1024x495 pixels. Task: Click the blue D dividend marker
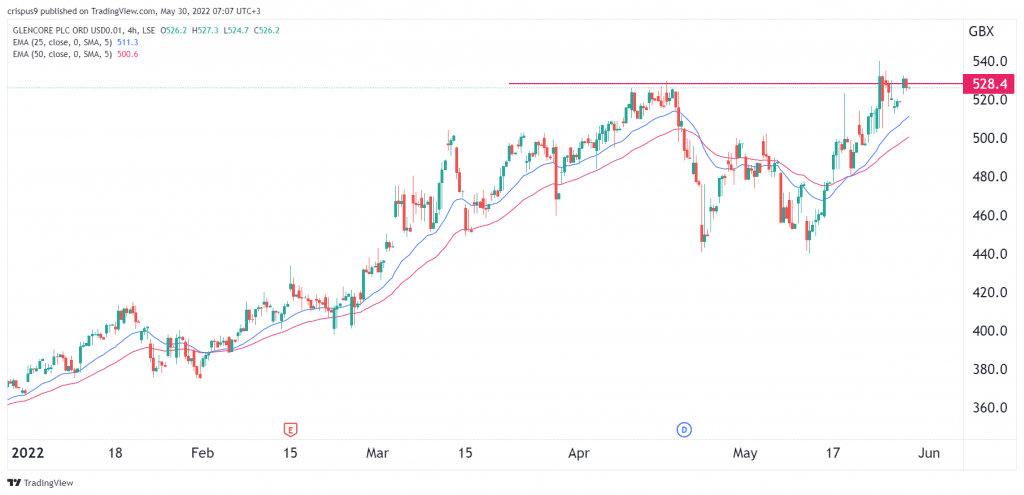pyautogui.click(x=684, y=429)
